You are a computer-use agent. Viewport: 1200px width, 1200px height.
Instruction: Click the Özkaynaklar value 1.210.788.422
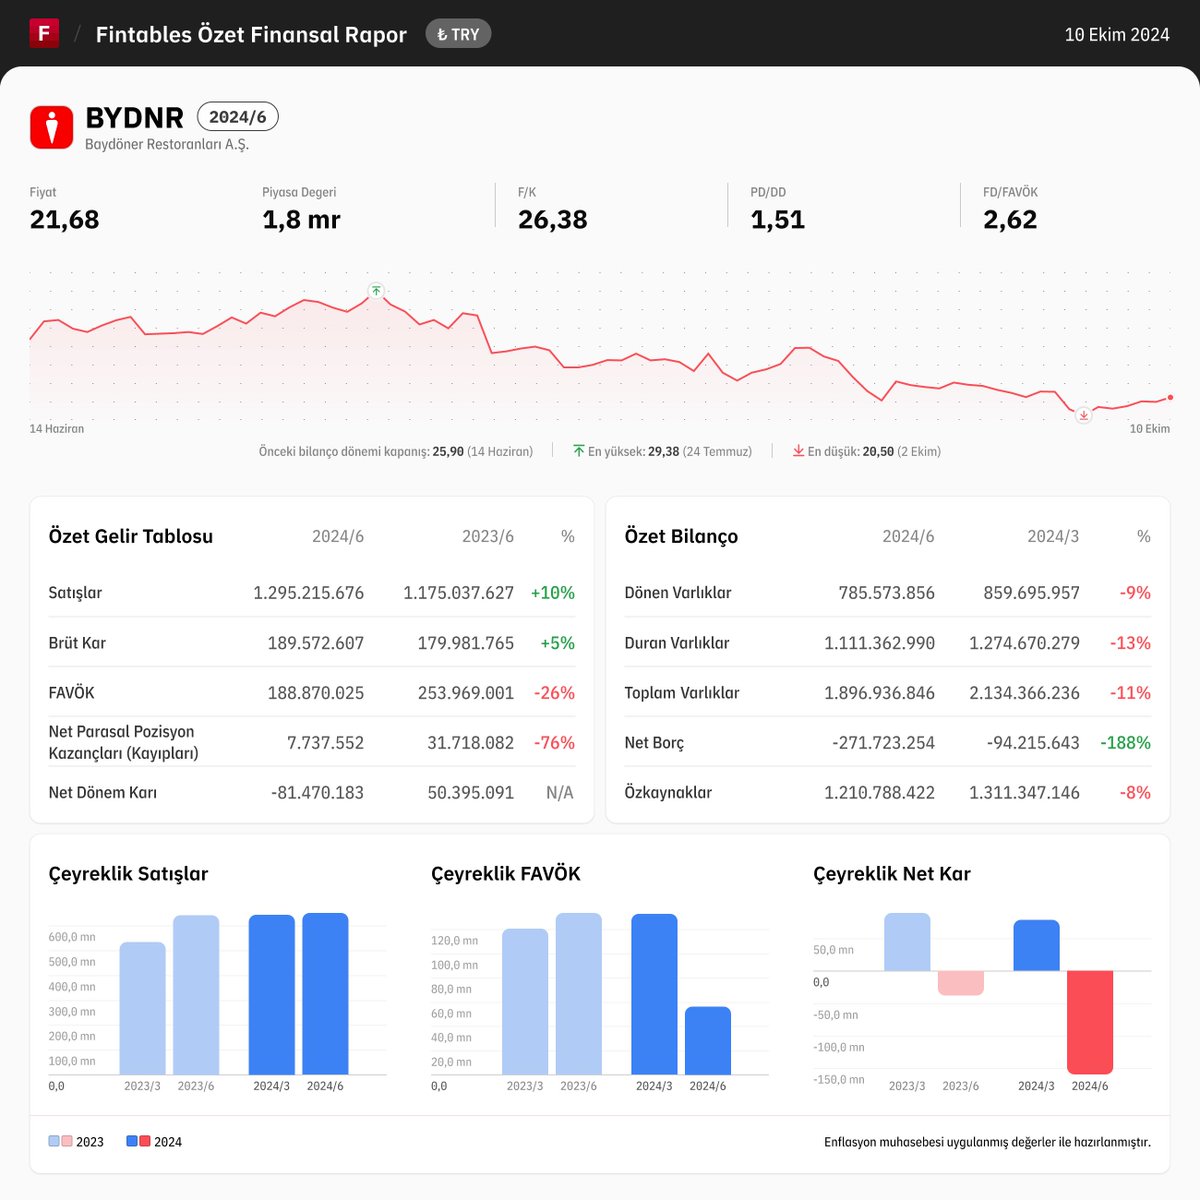[x=880, y=793]
